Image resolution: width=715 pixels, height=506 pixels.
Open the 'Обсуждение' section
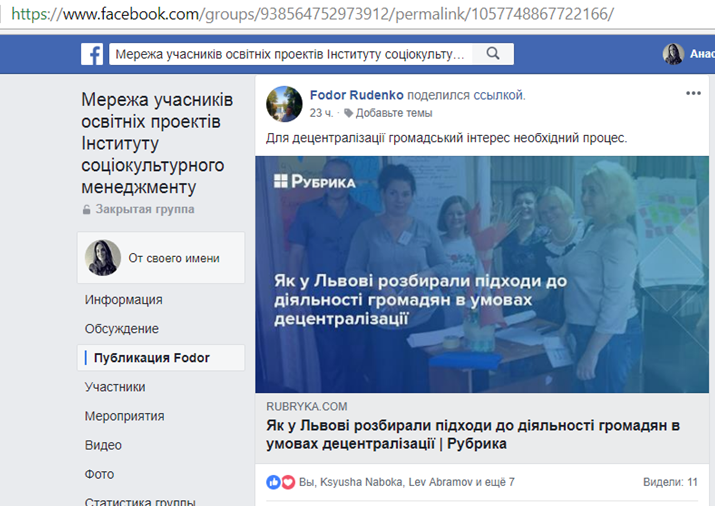[122, 329]
